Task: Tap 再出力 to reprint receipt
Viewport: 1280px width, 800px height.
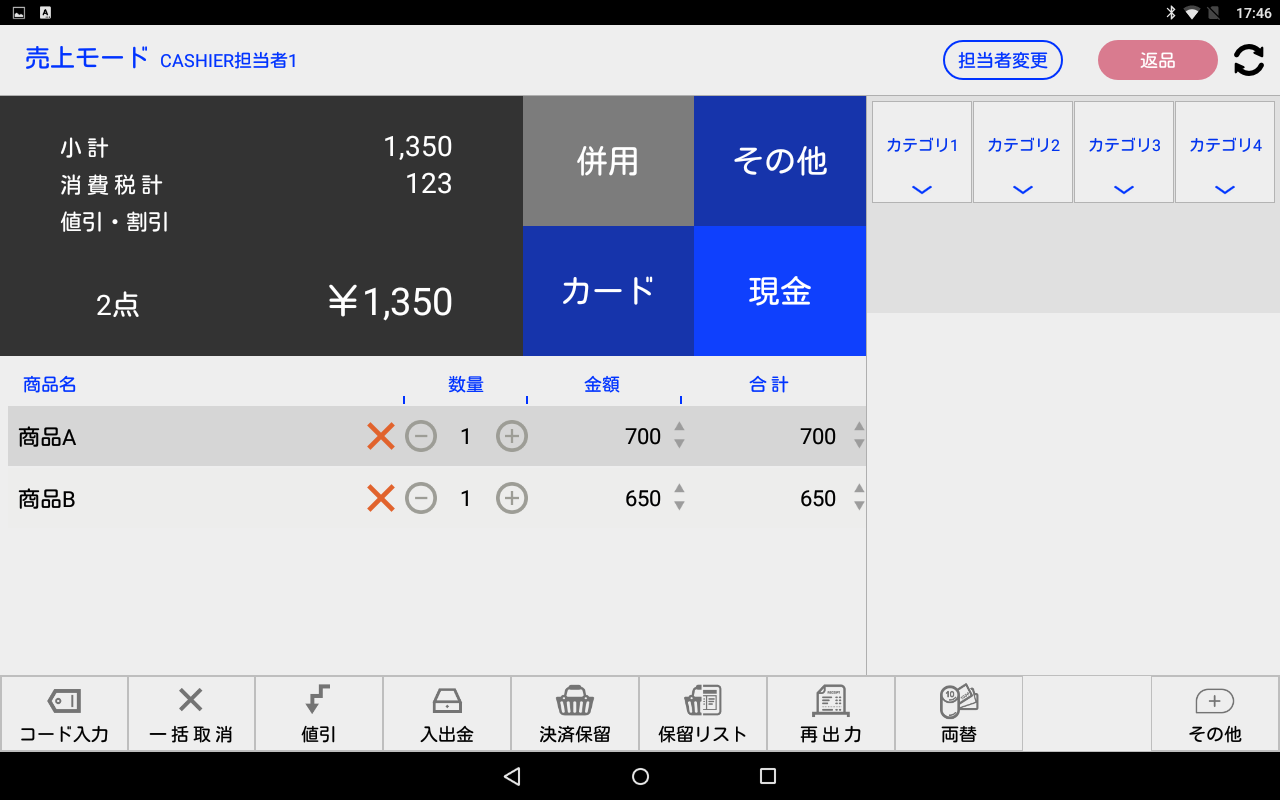Action: click(x=831, y=714)
